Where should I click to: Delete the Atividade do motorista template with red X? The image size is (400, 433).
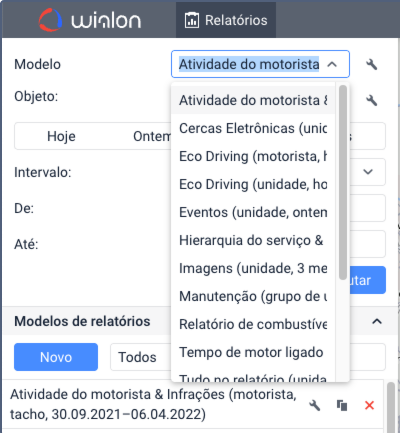(x=369, y=405)
